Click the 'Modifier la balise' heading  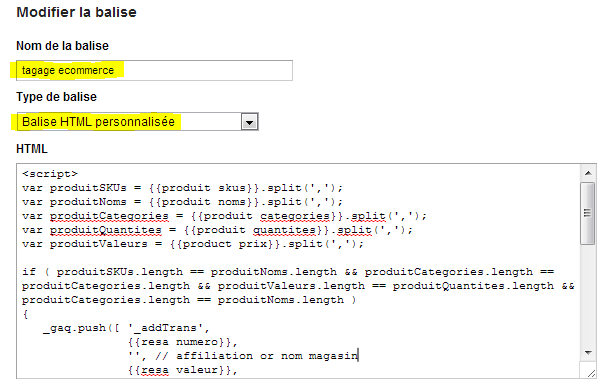[76, 12]
